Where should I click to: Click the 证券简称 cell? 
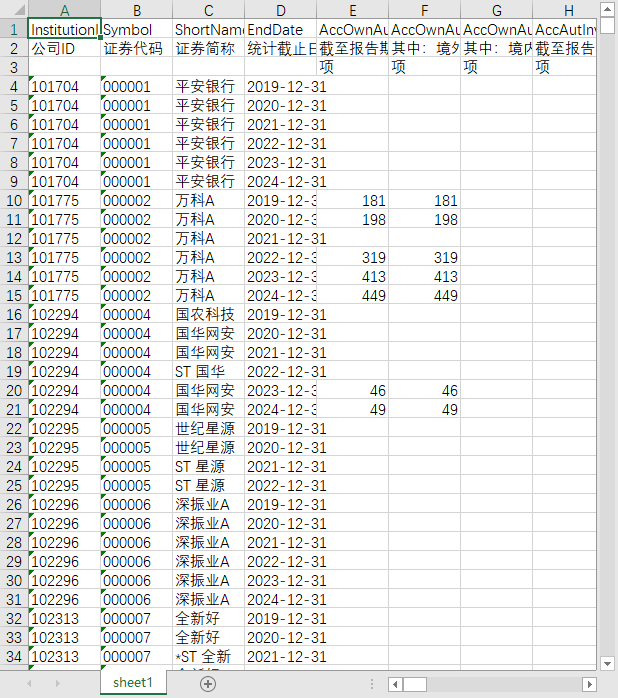pyautogui.click(x=209, y=48)
